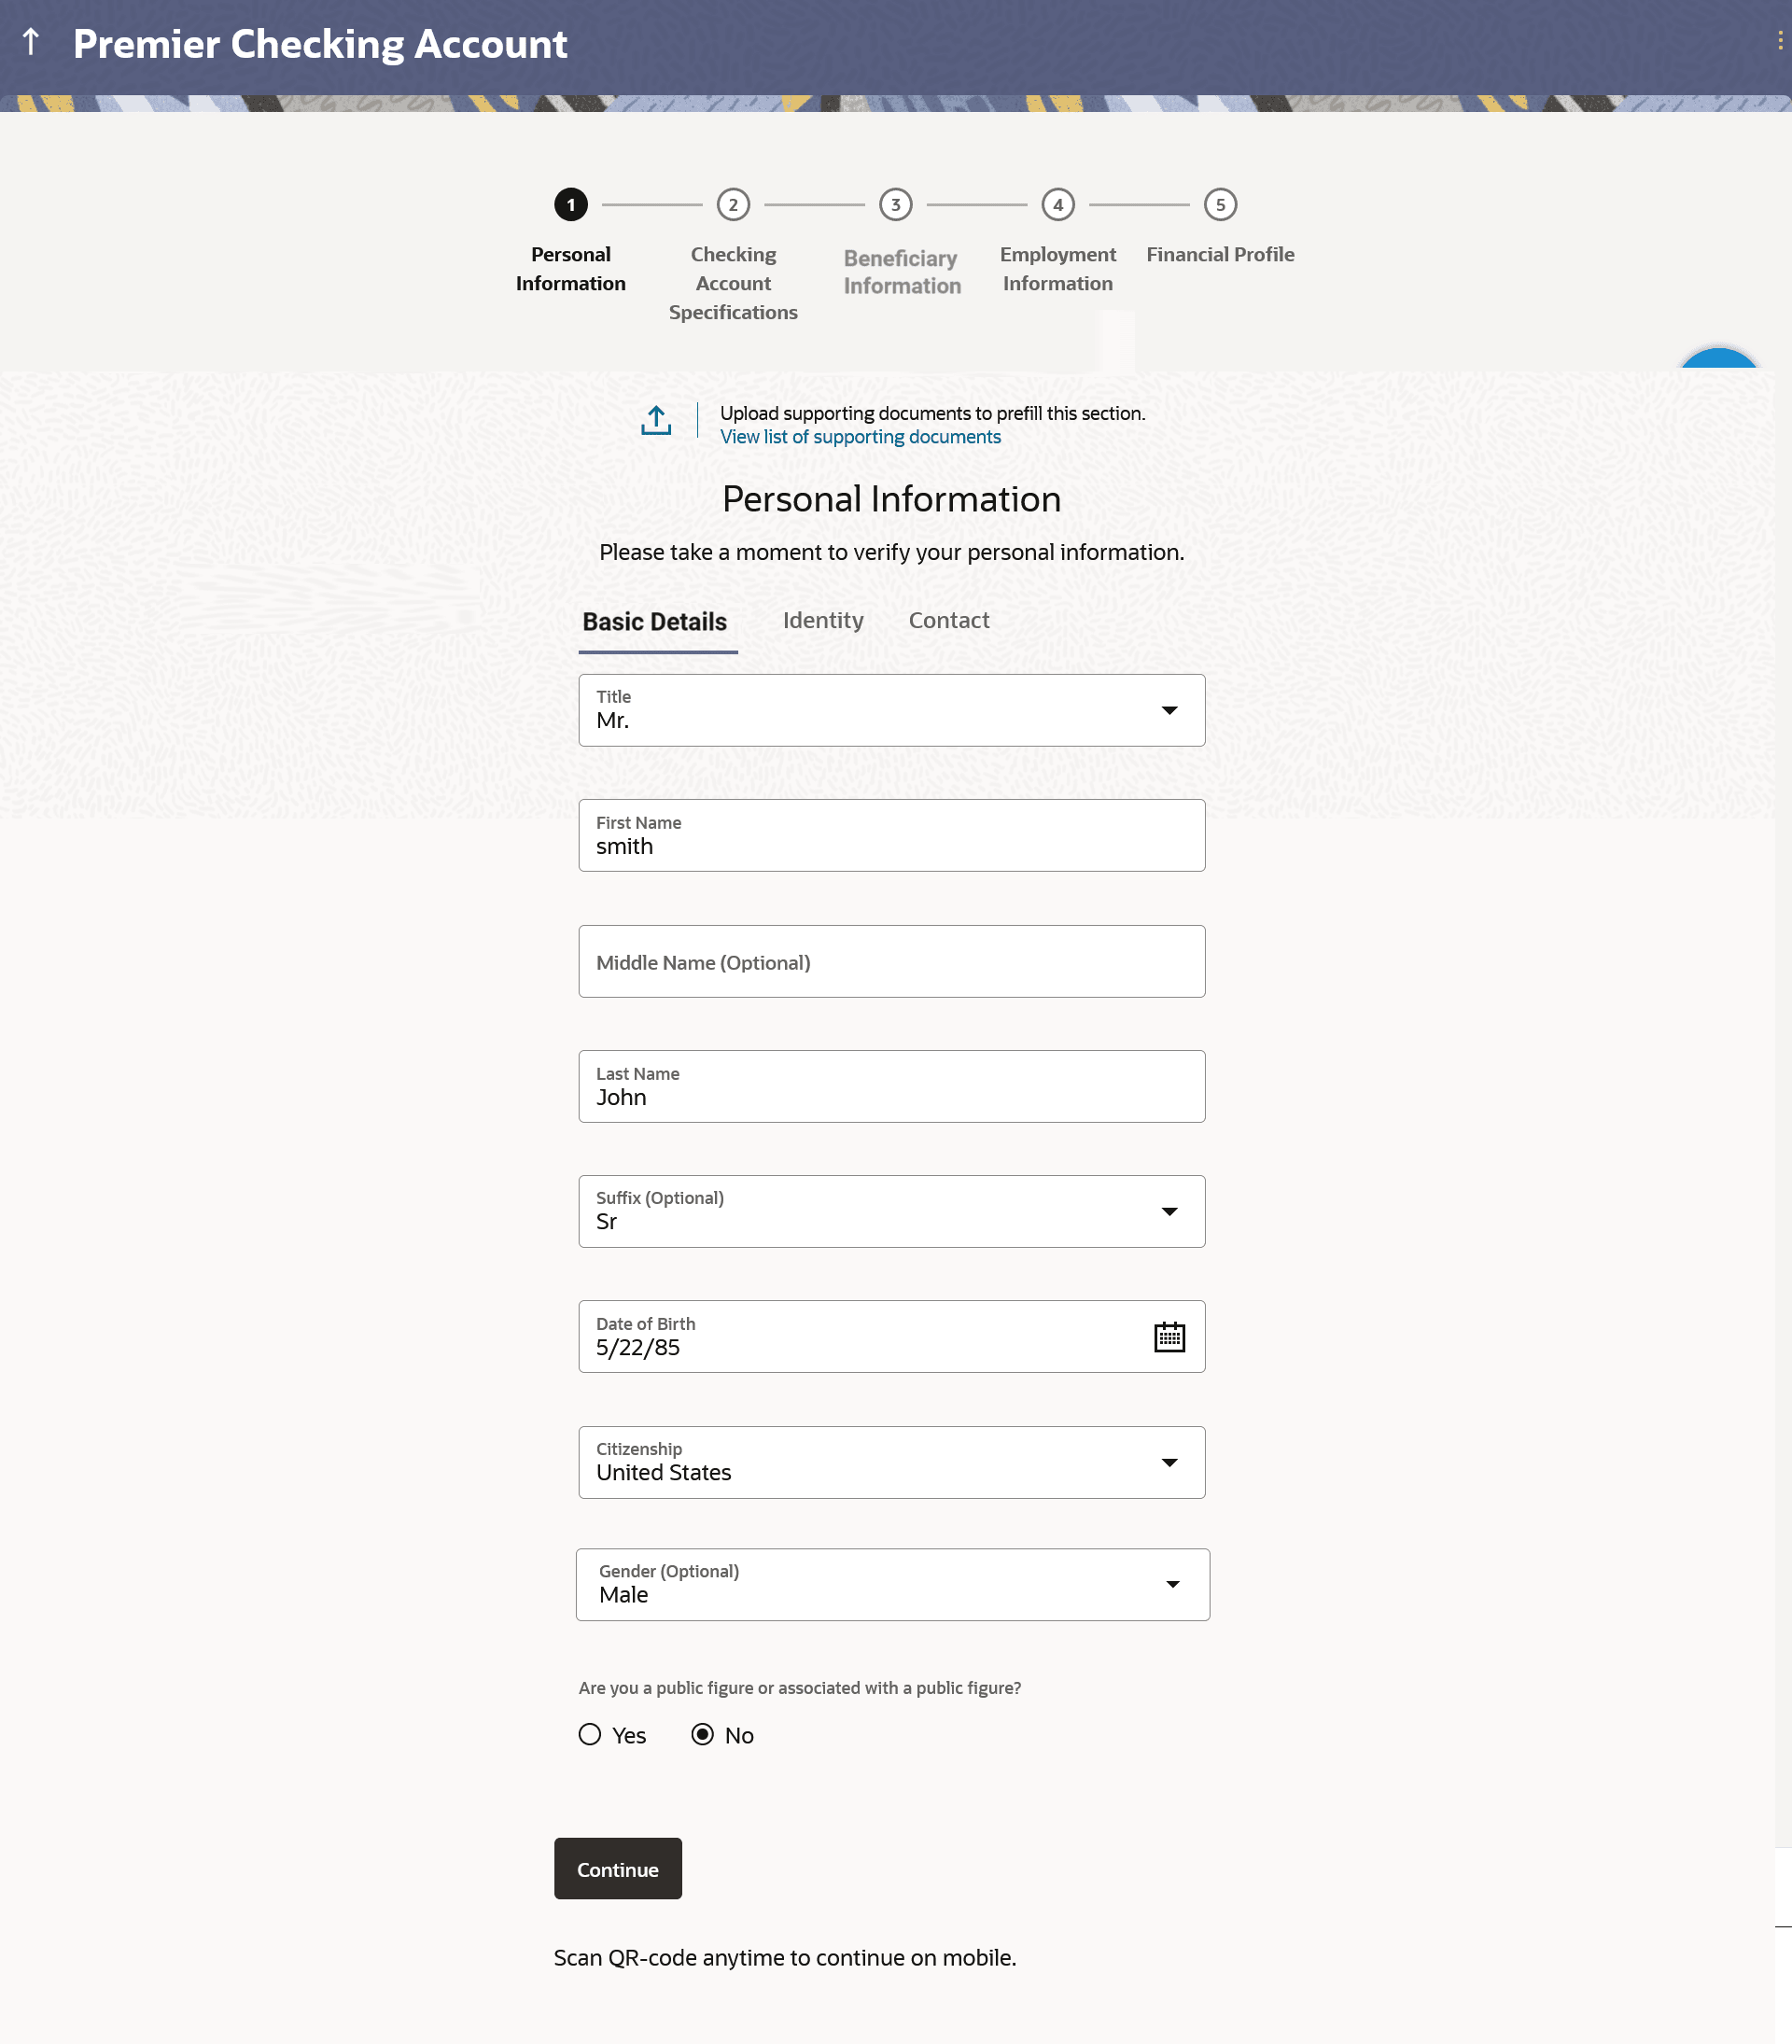Click the upload documents icon
This screenshot has height=2044, width=1792.
point(656,421)
